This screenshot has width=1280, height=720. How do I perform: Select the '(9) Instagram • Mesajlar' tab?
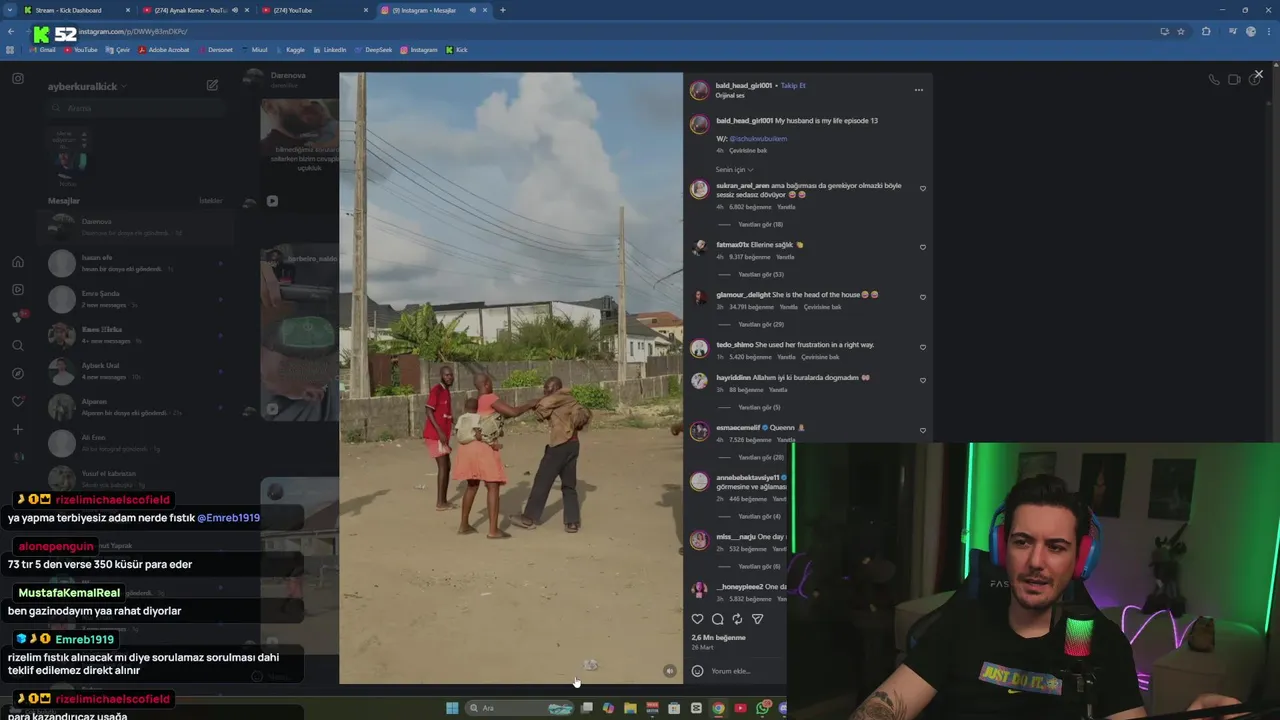[x=435, y=10]
